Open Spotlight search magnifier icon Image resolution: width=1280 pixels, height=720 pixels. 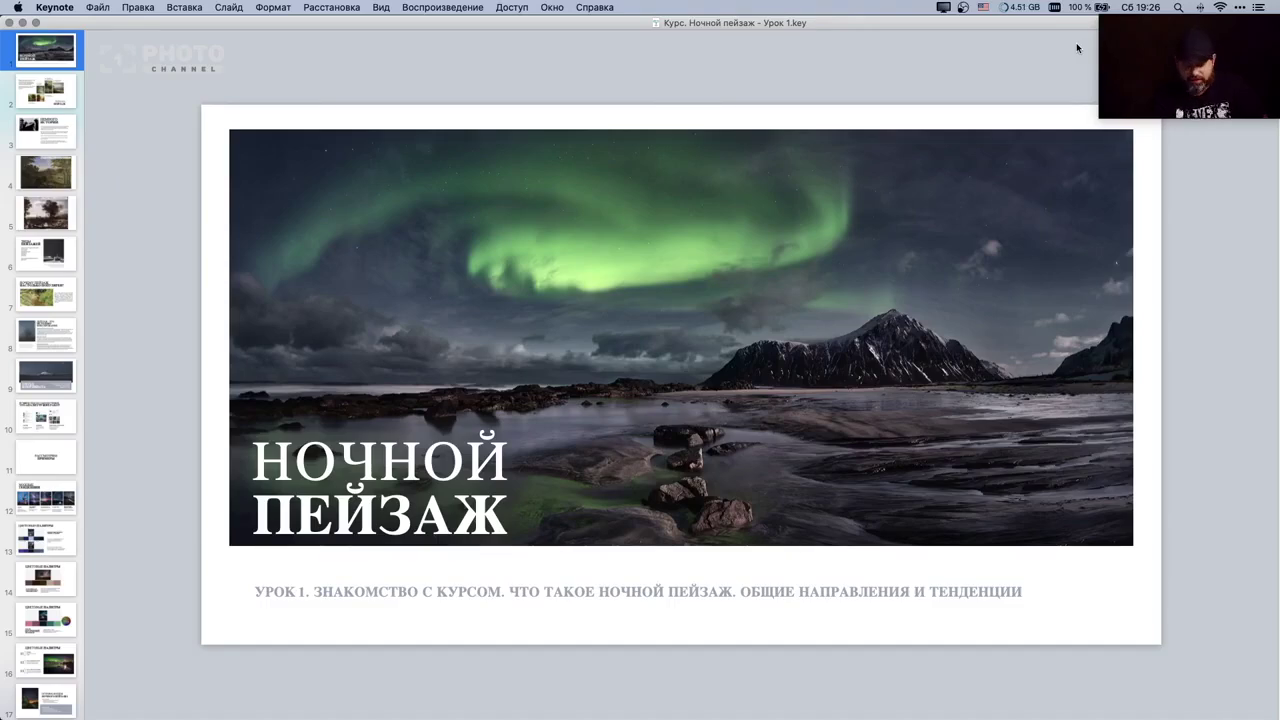pos(1178,7)
